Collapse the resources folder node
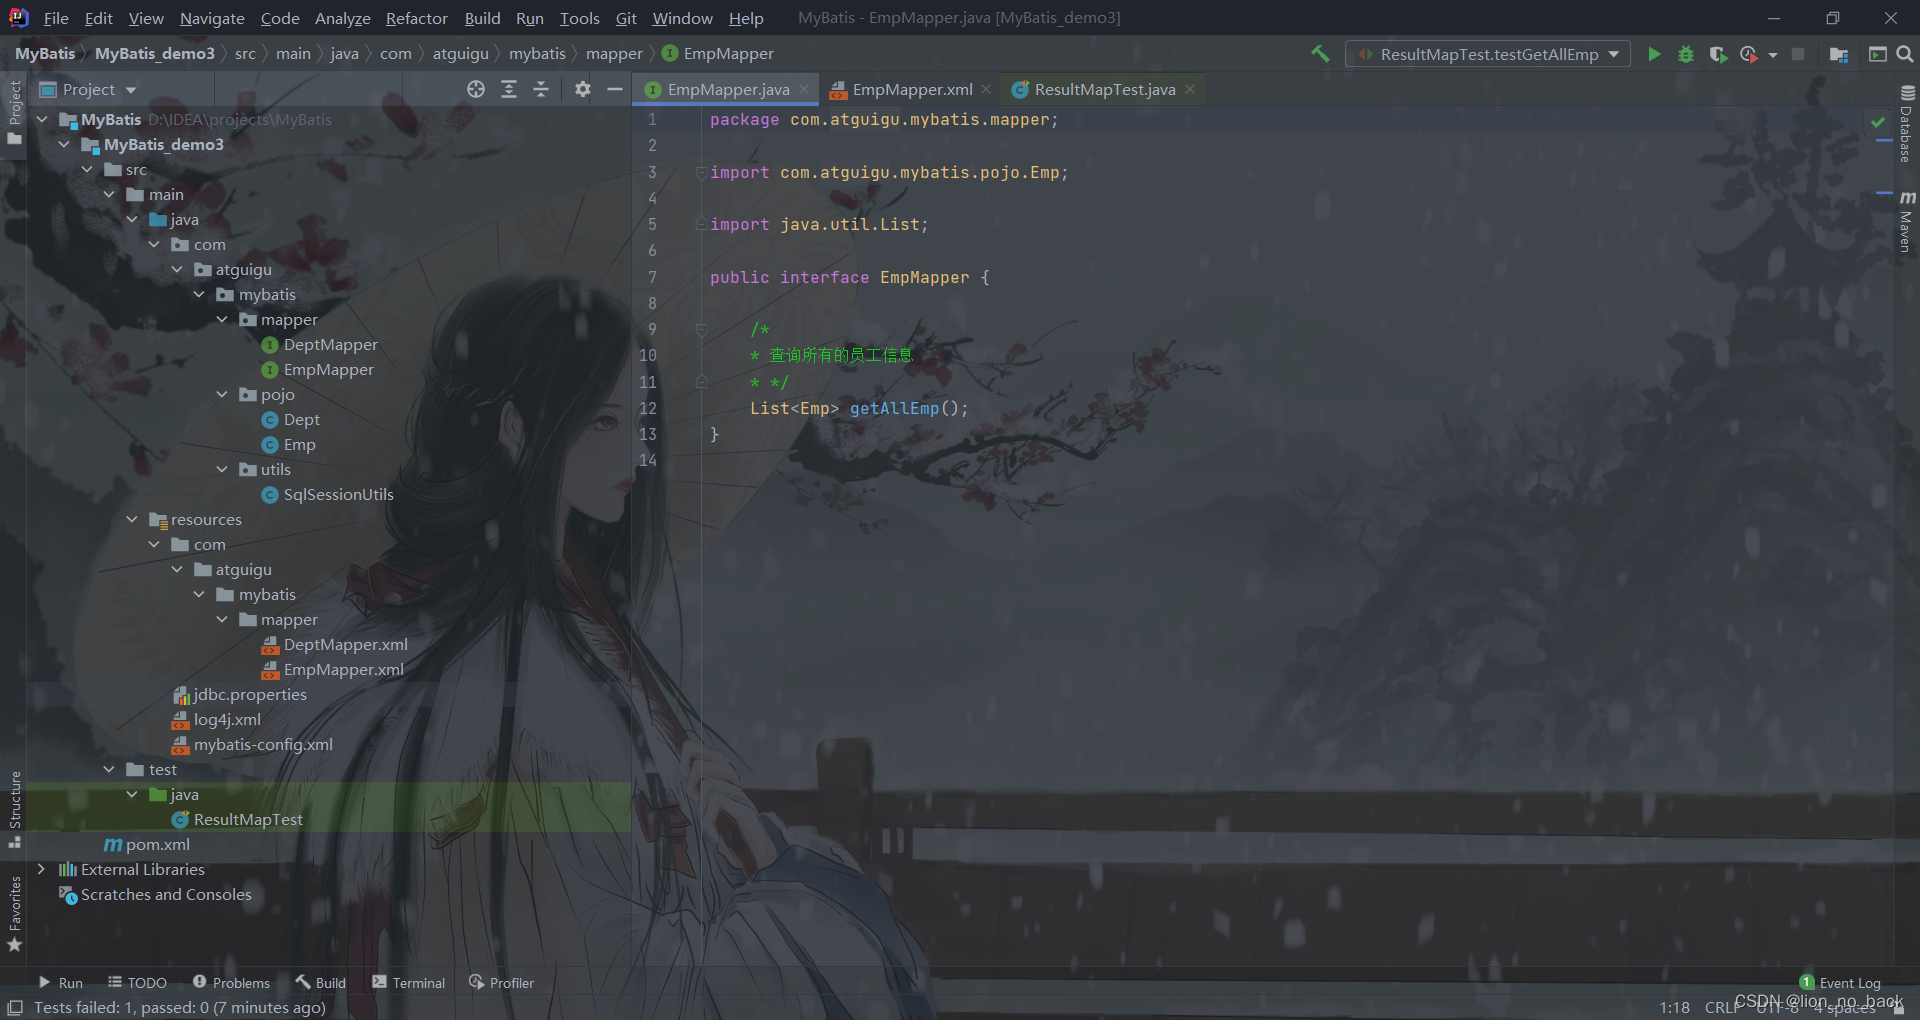The image size is (1920, 1020). pos(132,519)
